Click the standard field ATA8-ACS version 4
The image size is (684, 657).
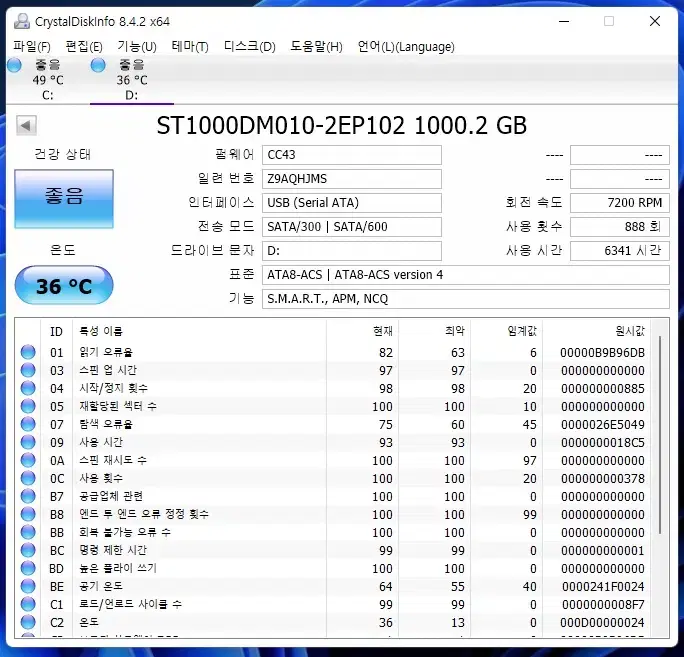point(465,275)
